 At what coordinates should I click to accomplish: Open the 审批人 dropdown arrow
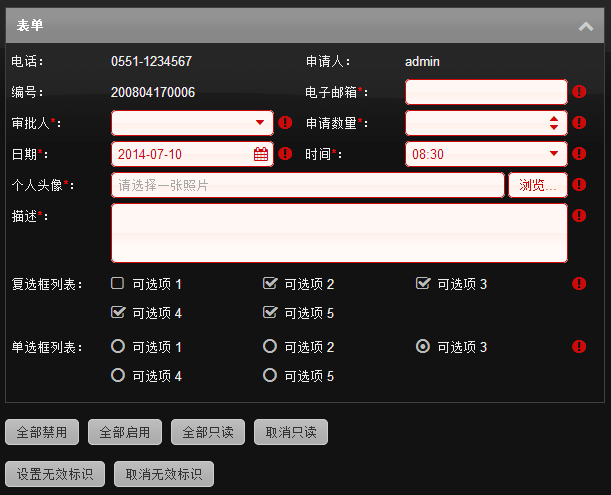[260, 123]
